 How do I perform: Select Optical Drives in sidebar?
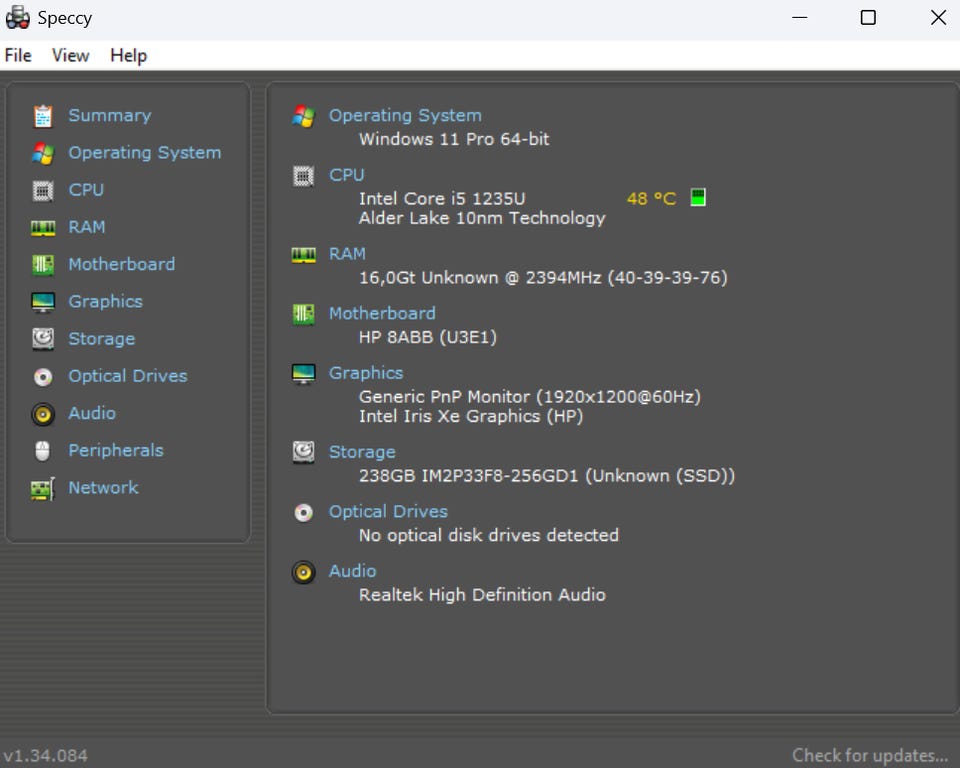127,376
